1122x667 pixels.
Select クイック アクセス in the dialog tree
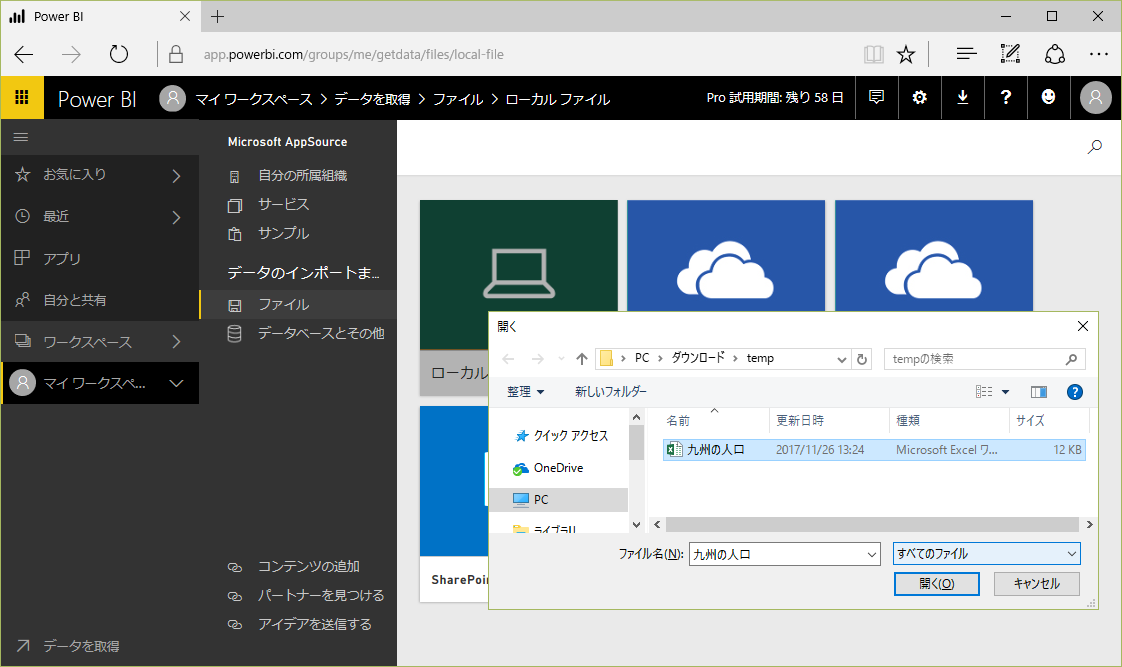click(570, 435)
